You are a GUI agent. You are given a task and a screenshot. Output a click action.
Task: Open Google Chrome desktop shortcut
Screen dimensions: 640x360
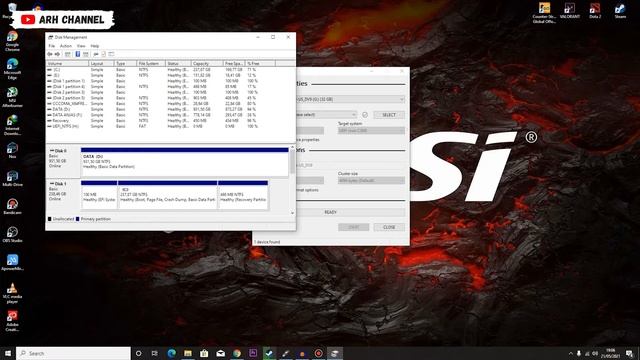point(12,41)
